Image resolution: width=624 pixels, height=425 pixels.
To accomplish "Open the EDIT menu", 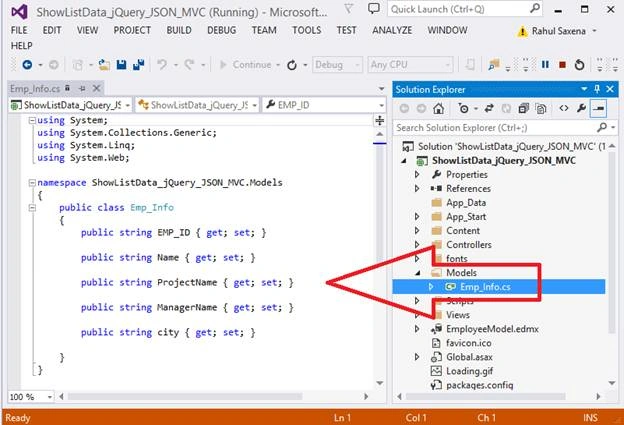I will pos(52,30).
